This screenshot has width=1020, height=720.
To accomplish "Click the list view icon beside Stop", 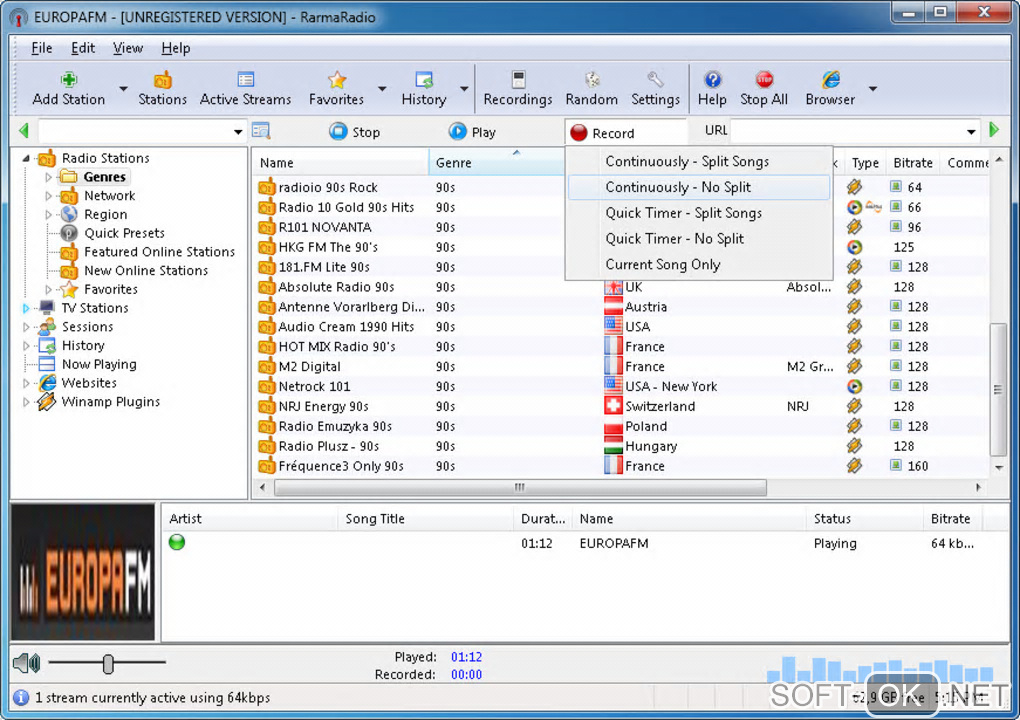I will click(x=261, y=131).
